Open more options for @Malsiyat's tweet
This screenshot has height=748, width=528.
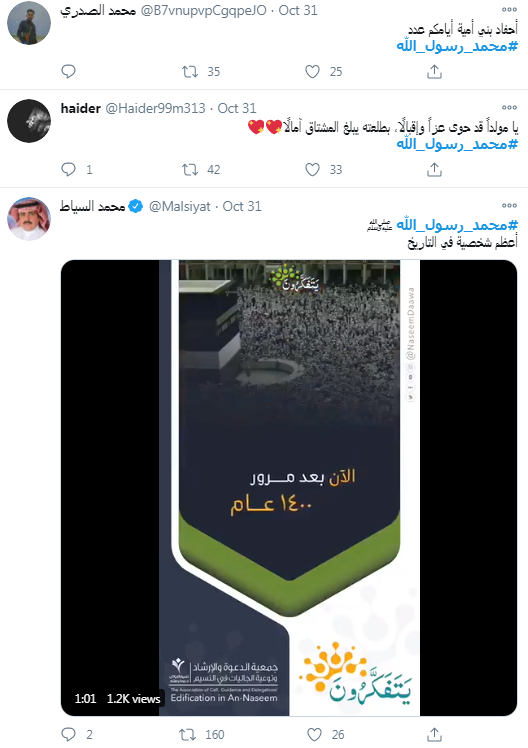509,205
